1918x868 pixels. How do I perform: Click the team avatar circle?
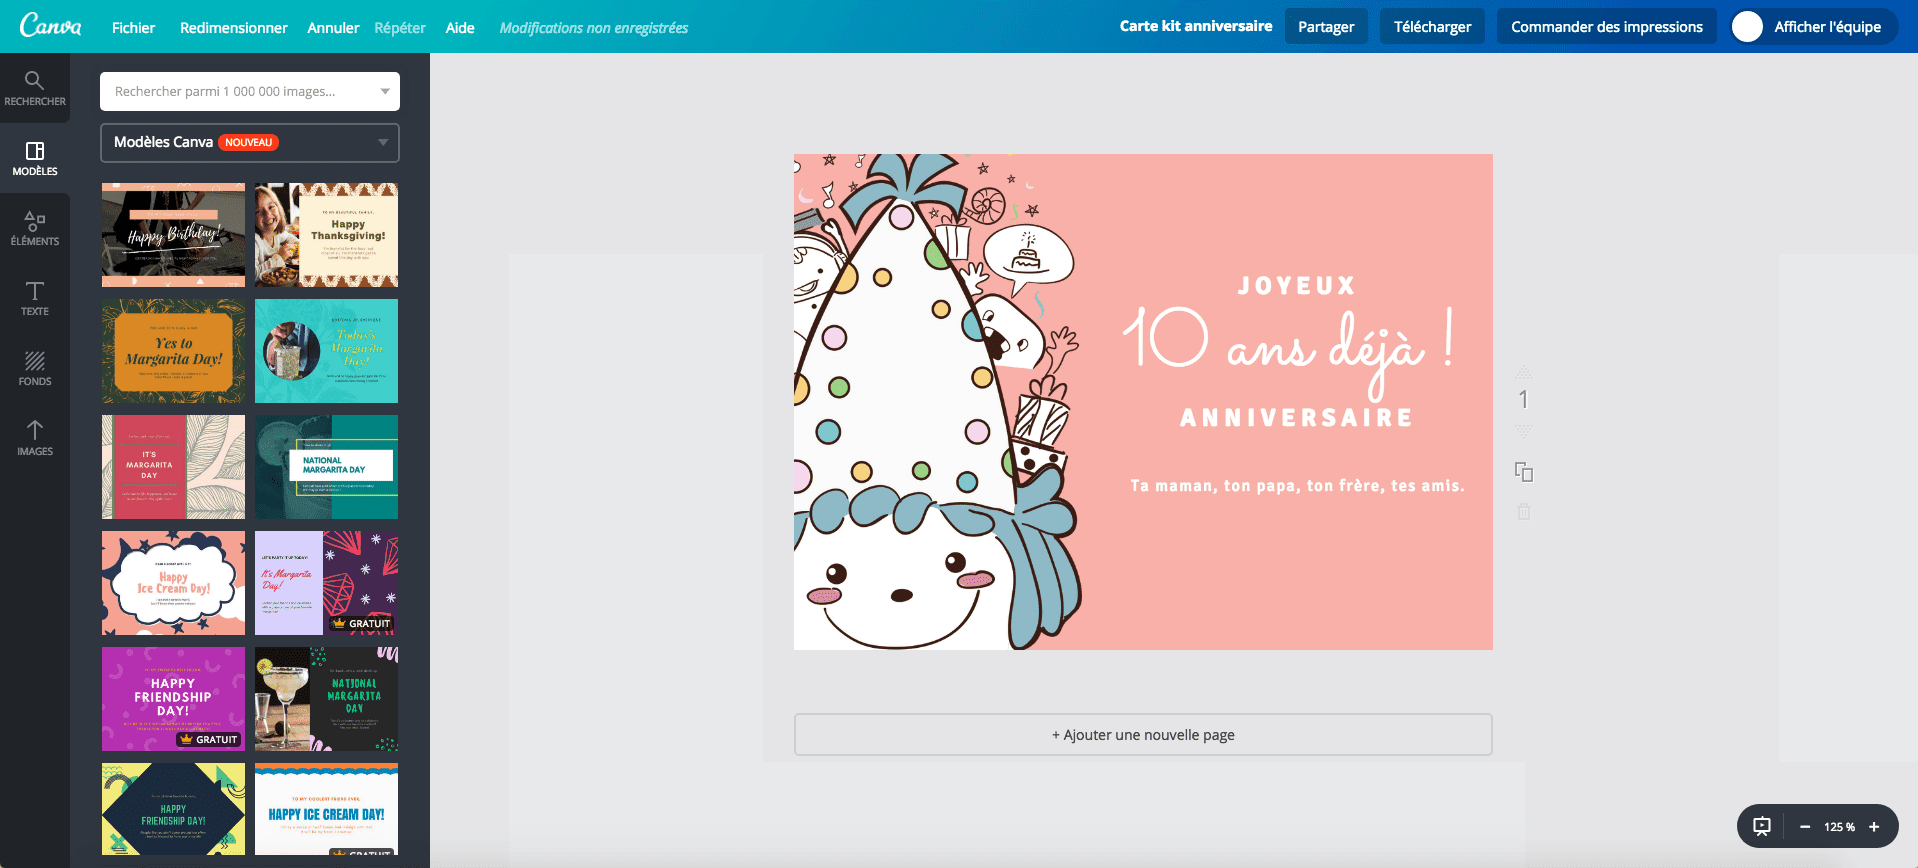click(1747, 27)
